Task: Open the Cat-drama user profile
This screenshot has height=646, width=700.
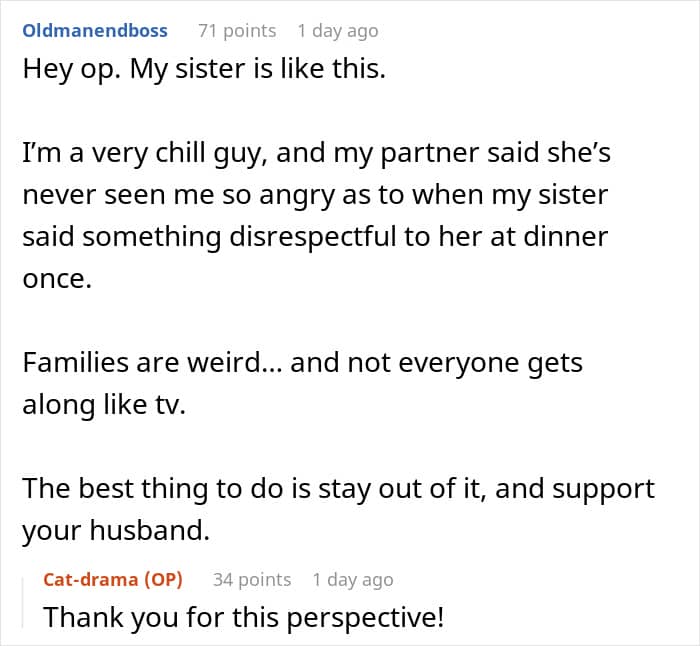Action: (91, 579)
